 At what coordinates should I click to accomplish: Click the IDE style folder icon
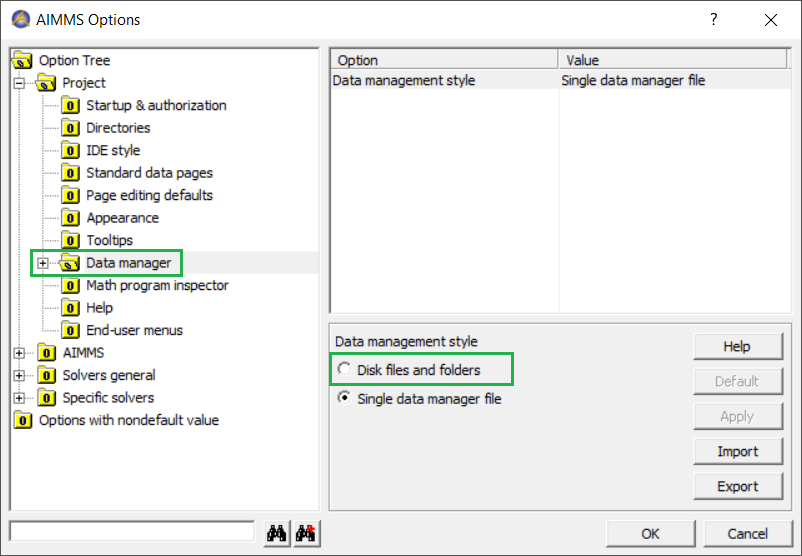click(x=70, y=150)
